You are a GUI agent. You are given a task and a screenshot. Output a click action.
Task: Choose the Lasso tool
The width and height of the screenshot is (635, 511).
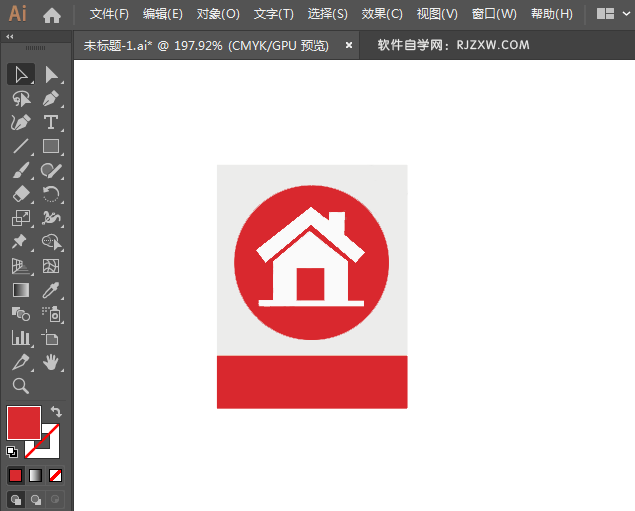click(21, 98)
